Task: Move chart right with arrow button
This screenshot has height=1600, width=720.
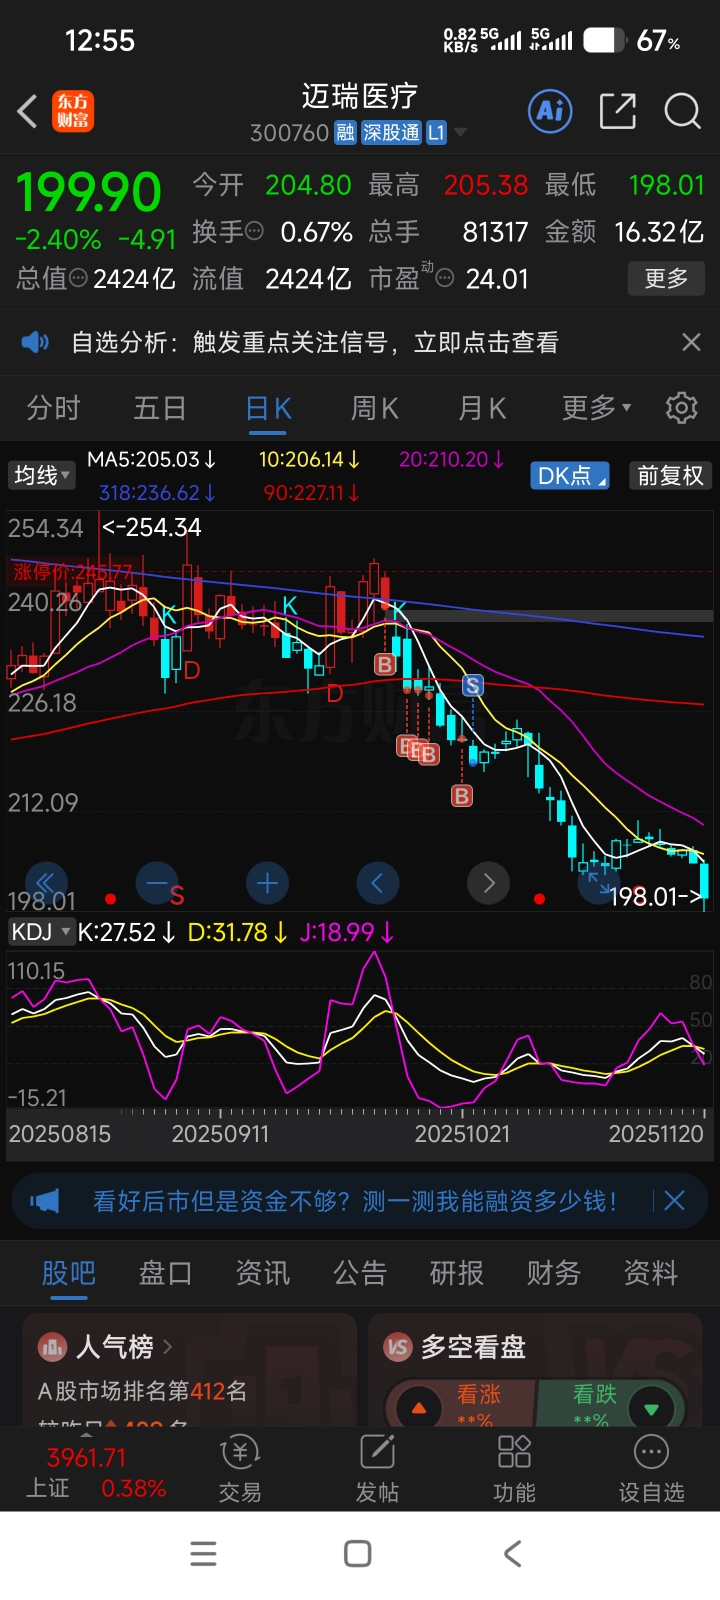Action: (489, 883)
